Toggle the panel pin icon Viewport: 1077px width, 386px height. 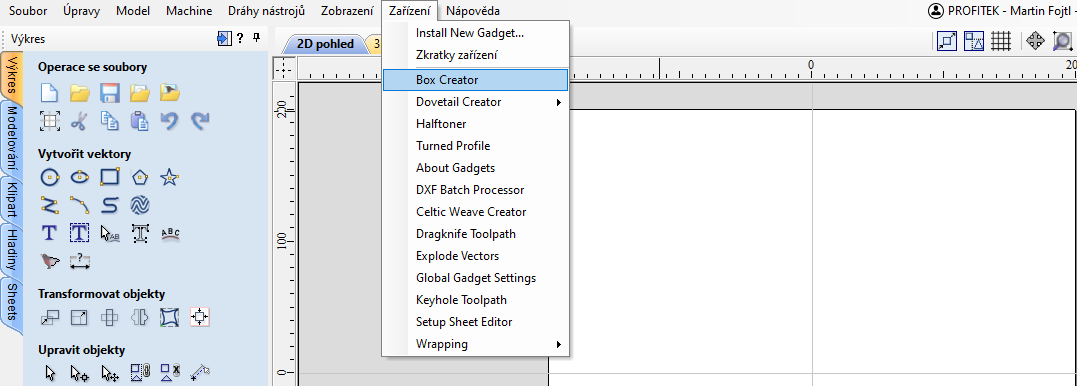pos(256,38)
